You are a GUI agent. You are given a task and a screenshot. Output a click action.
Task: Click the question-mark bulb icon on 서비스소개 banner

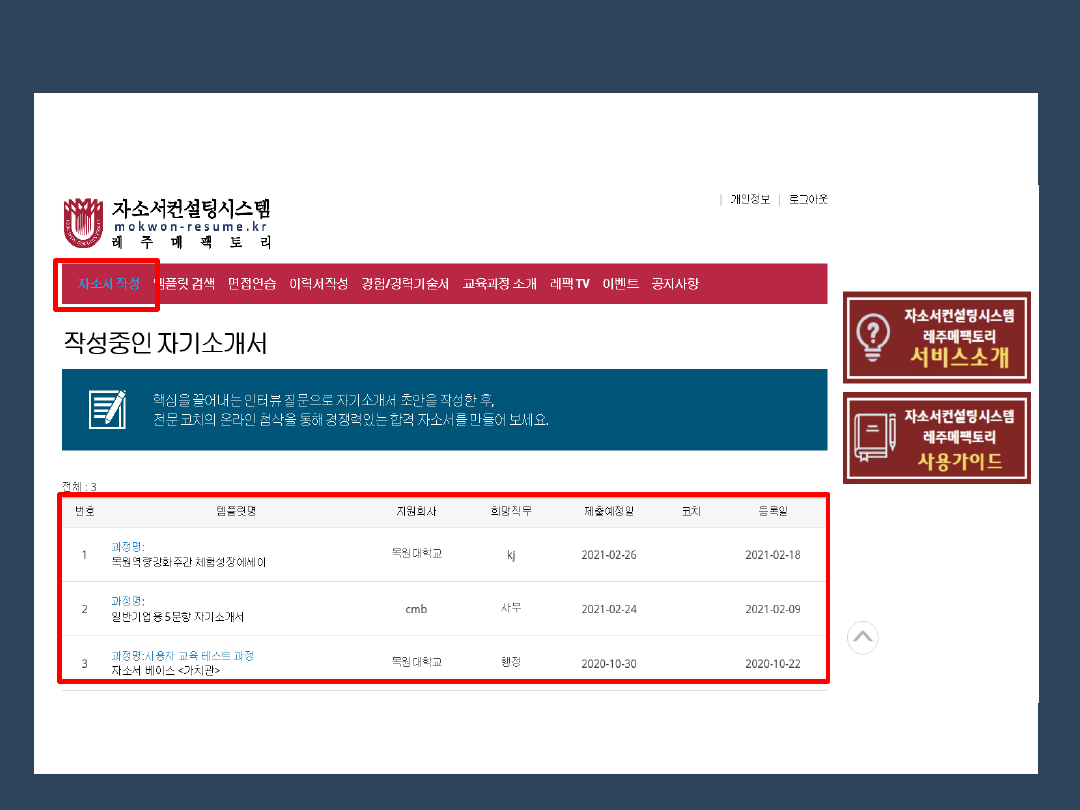coord(874,337)
